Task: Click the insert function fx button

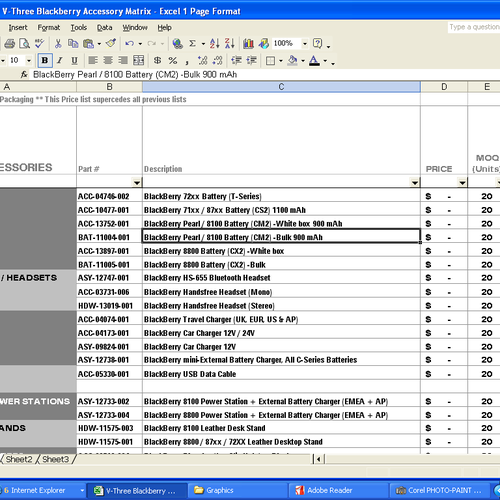Action: (x=24, y=74)
